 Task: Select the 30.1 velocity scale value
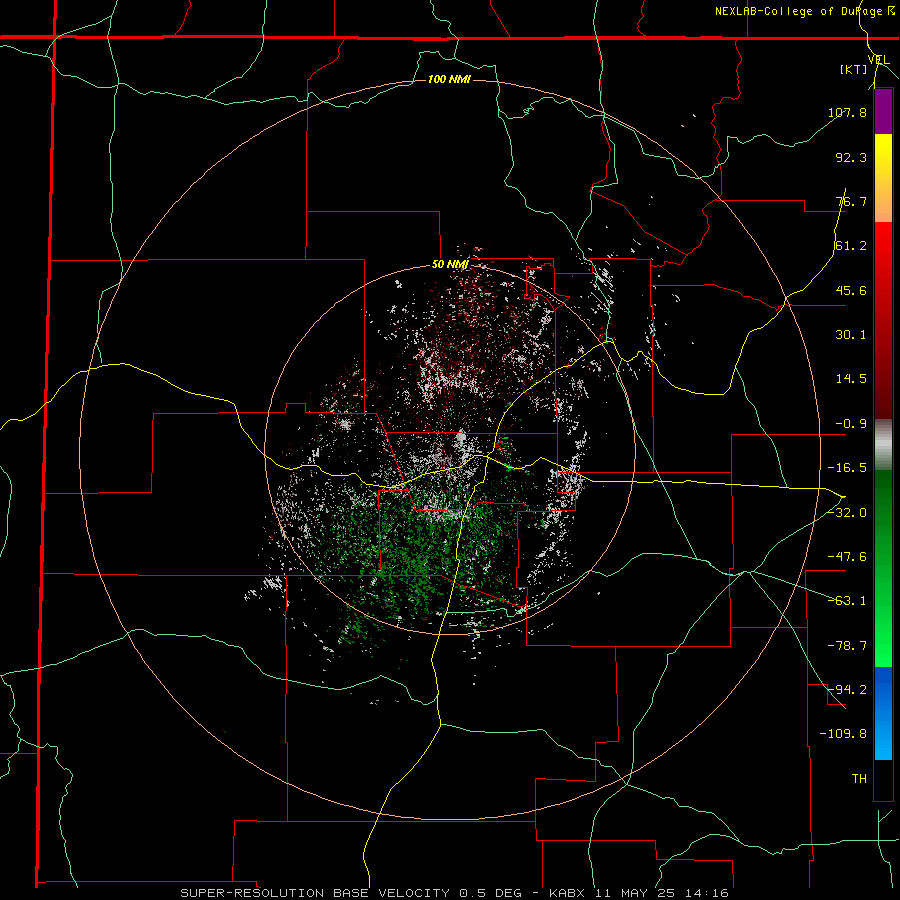click(851, 335)
